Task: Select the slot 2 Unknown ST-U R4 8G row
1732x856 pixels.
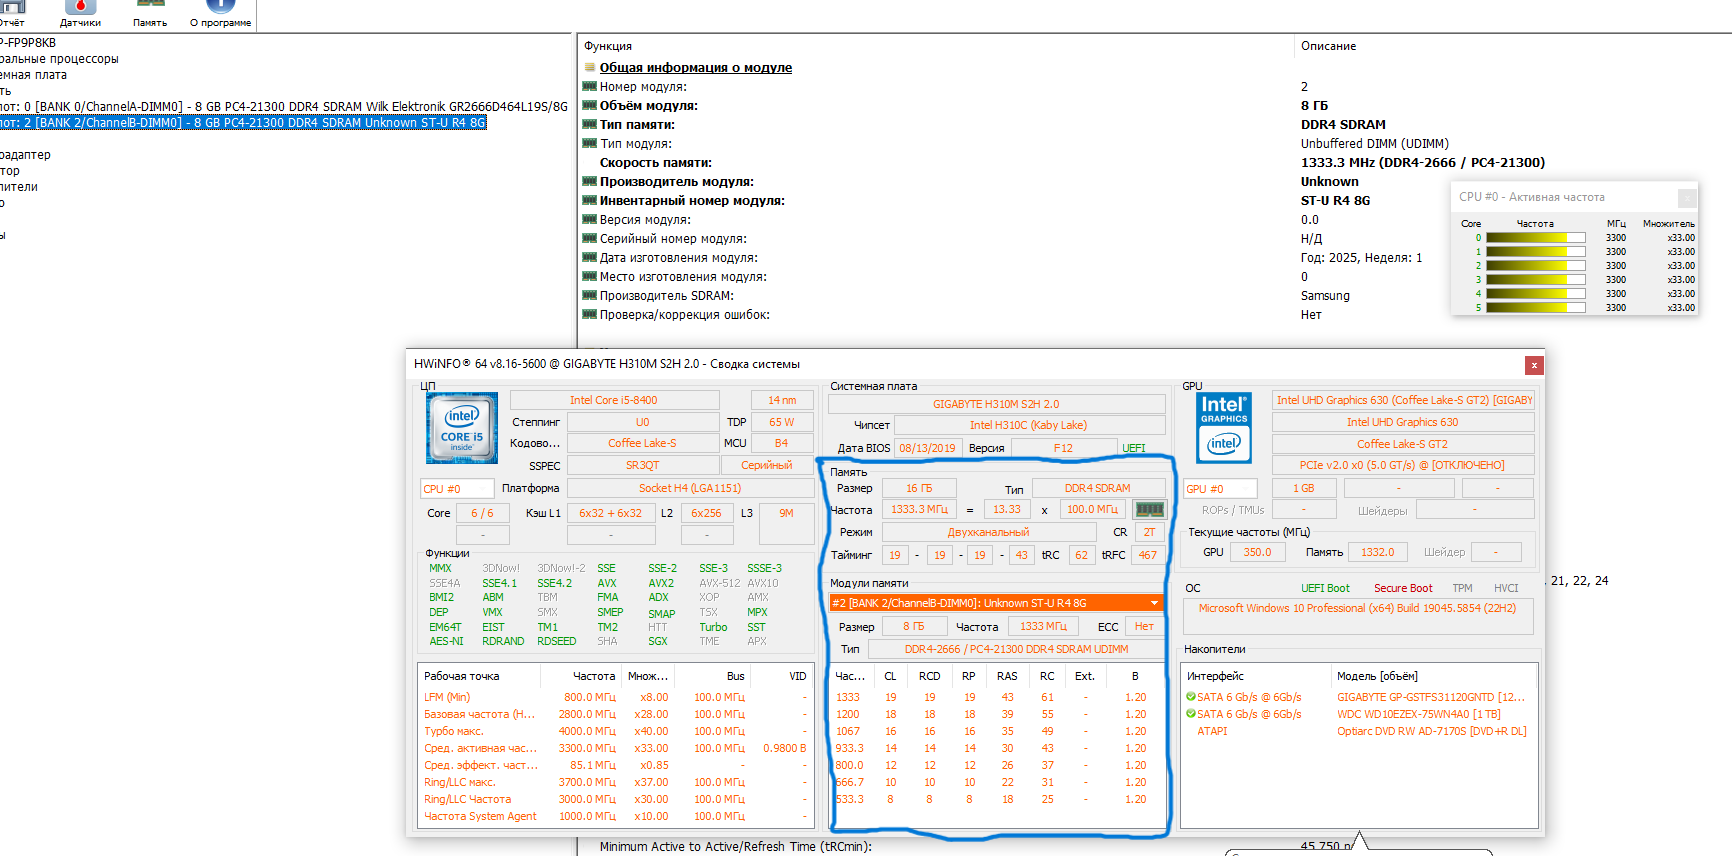Action: (x=243, y=123)
